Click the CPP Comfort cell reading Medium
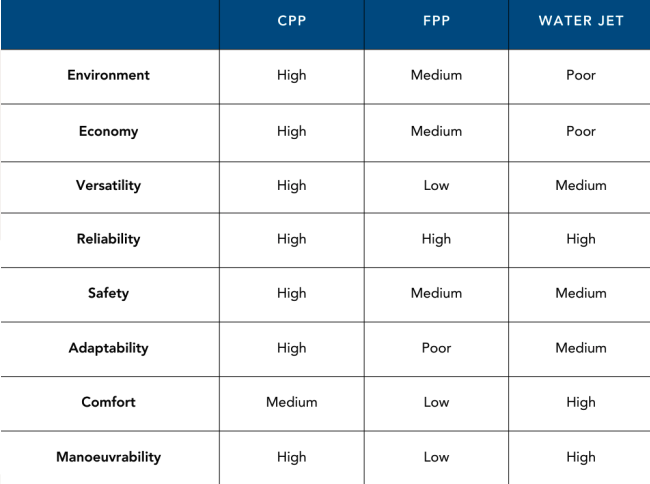The height and width of the screenshot is (484, 650). 292,402
